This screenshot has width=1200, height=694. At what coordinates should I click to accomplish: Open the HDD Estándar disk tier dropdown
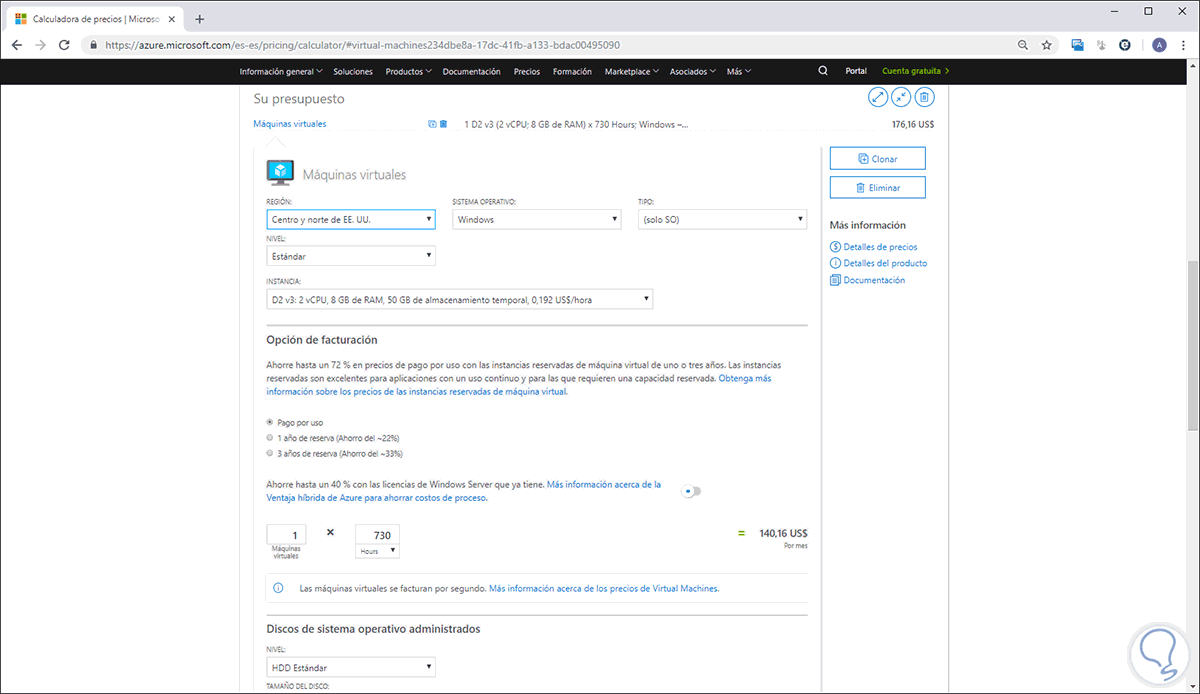(x=351, y=667)
